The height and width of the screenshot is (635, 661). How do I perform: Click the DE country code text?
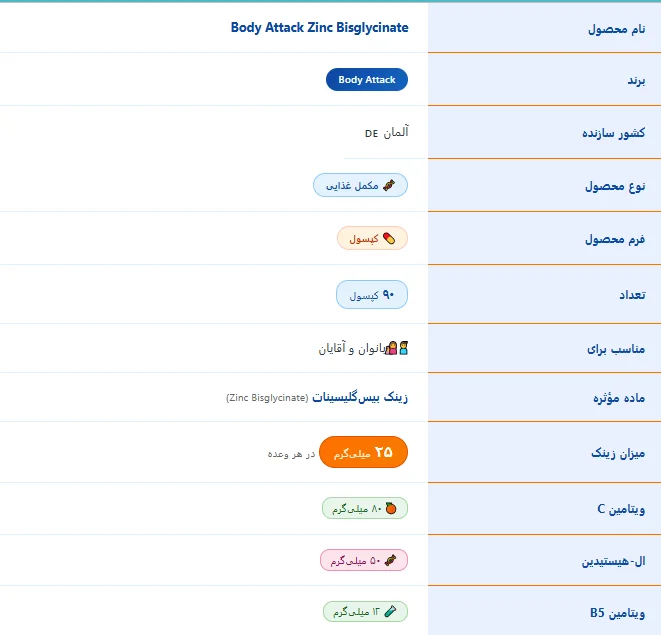click(x=371, y=134)
